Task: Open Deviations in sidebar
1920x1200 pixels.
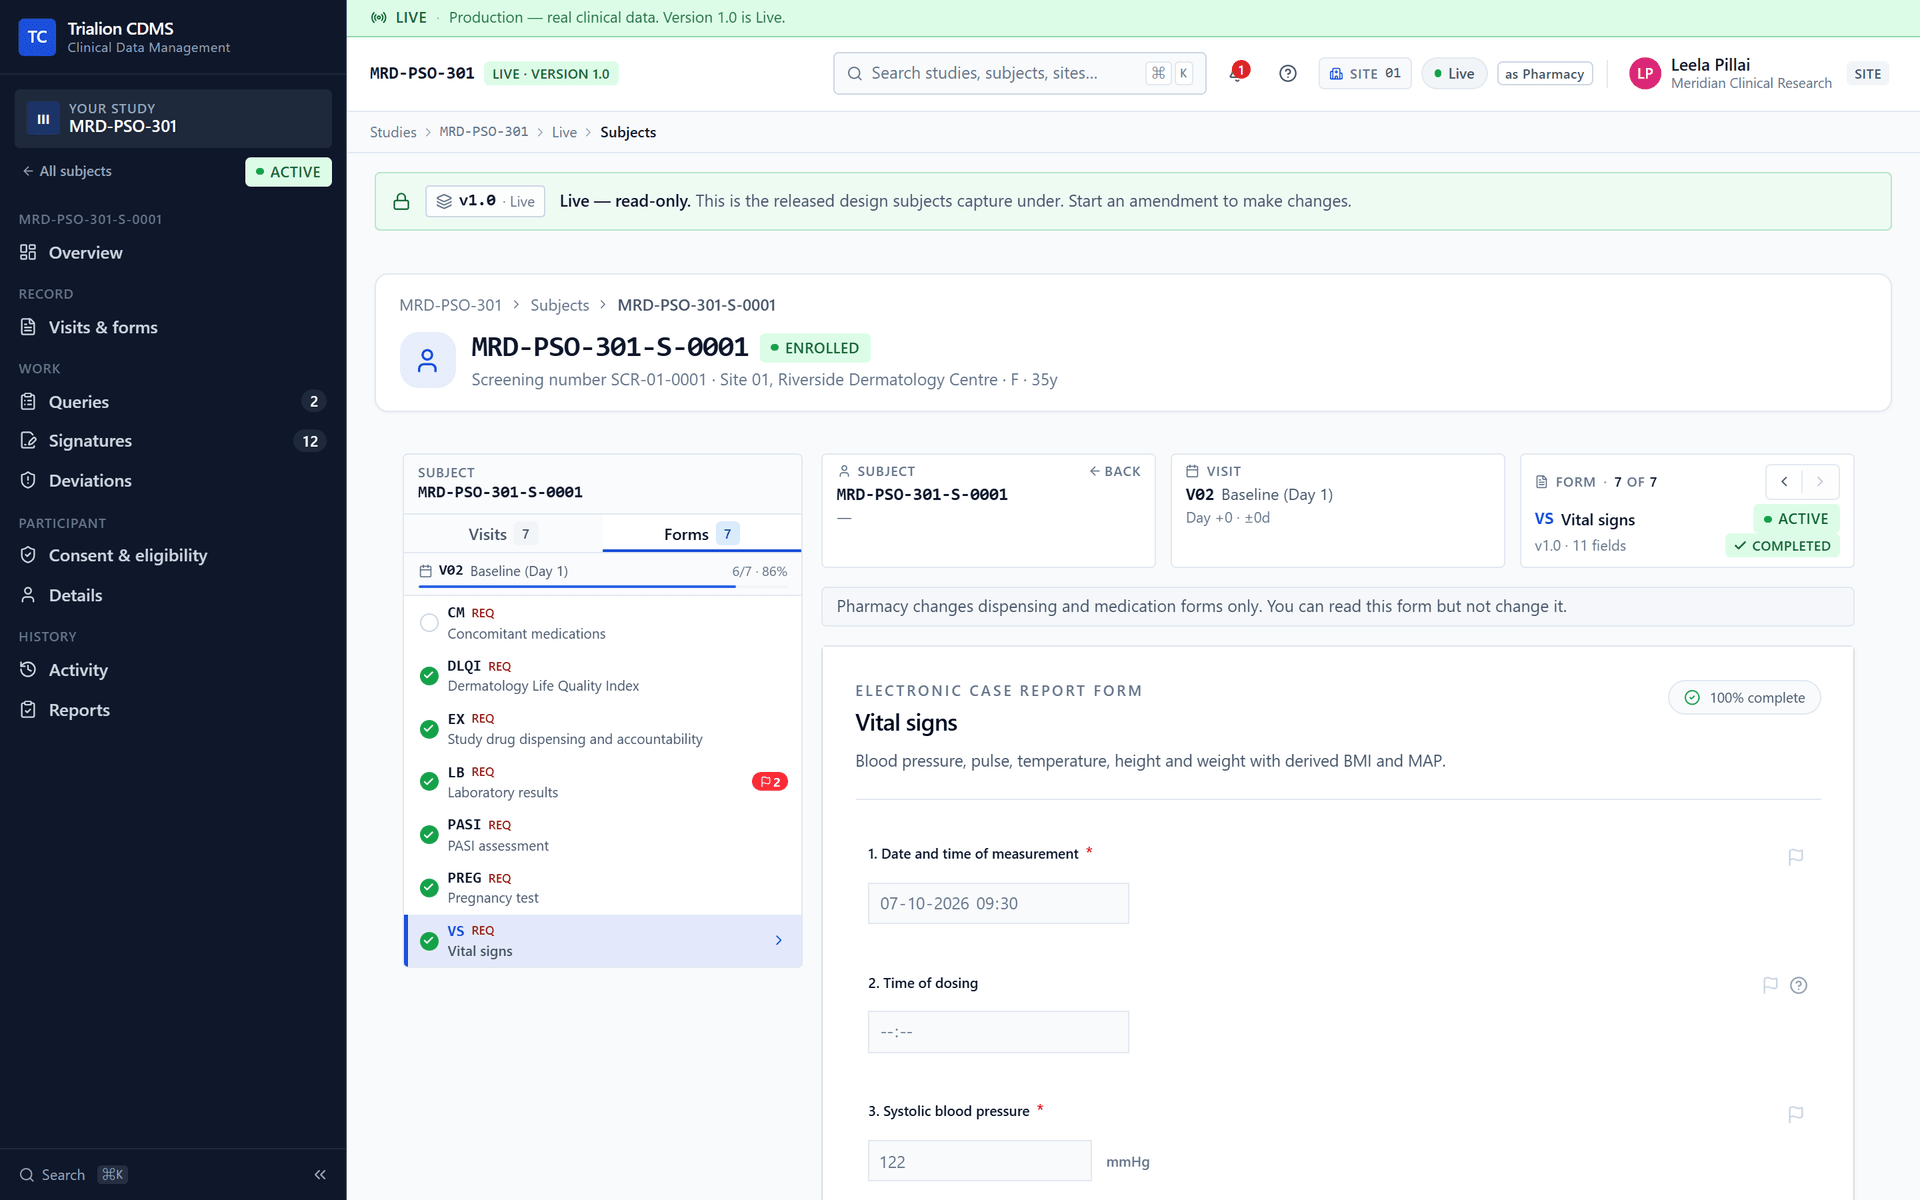Action: 173,481
